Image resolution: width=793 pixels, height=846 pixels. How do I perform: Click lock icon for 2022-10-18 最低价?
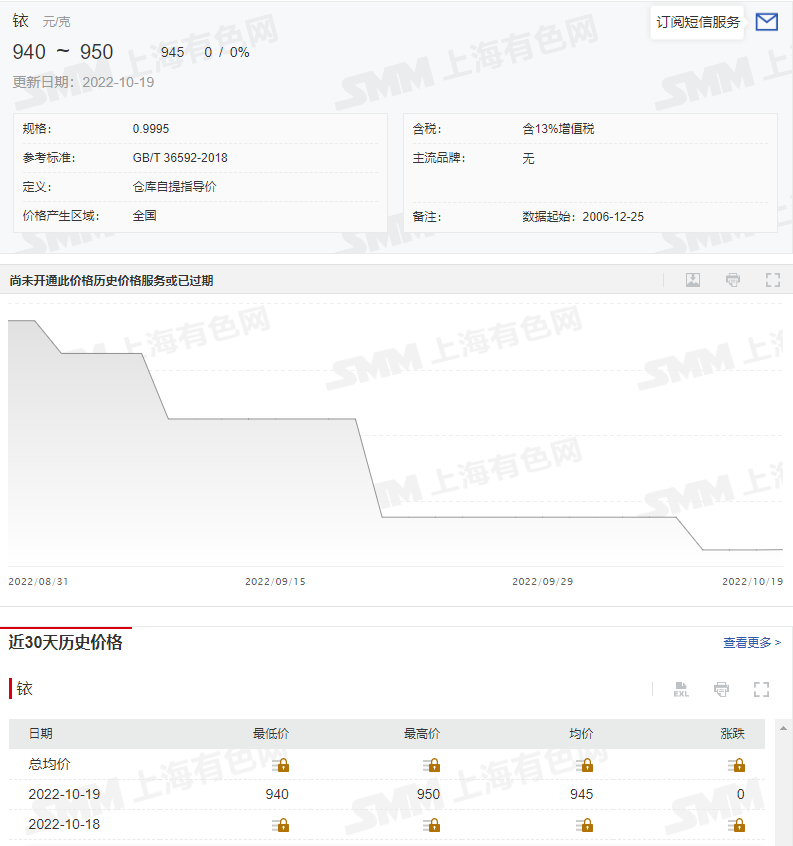click(x=280, y=825)
